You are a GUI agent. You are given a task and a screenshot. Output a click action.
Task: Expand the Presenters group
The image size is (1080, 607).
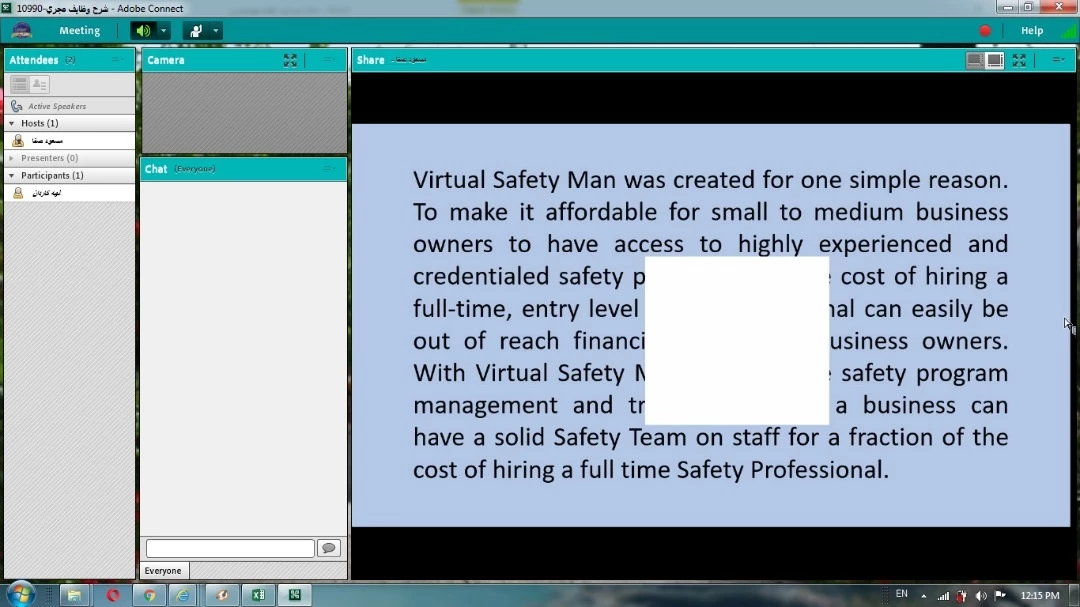[11, 158]
